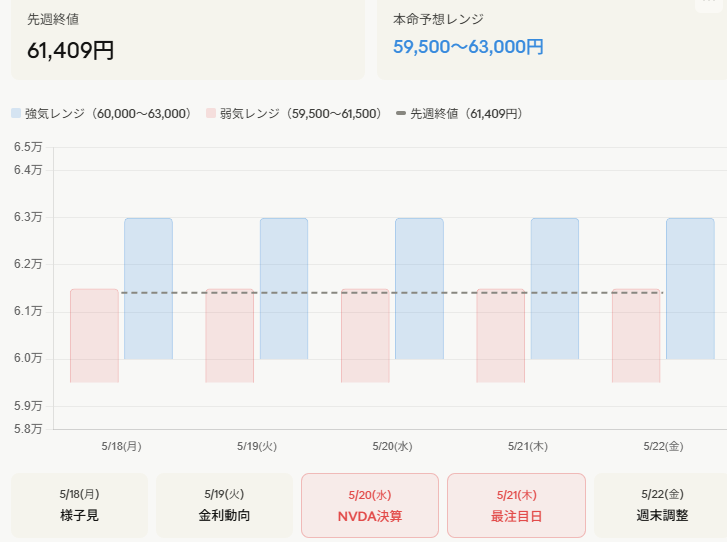Screen dimensions: 727x542
Task: Click the 6.1万 y-axis label
Action: 28,311
